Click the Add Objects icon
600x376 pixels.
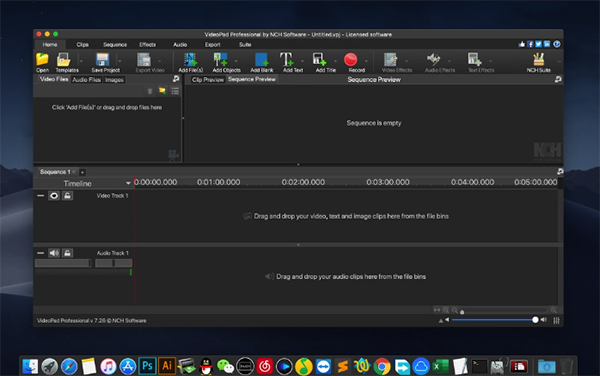tap(221, 60)
